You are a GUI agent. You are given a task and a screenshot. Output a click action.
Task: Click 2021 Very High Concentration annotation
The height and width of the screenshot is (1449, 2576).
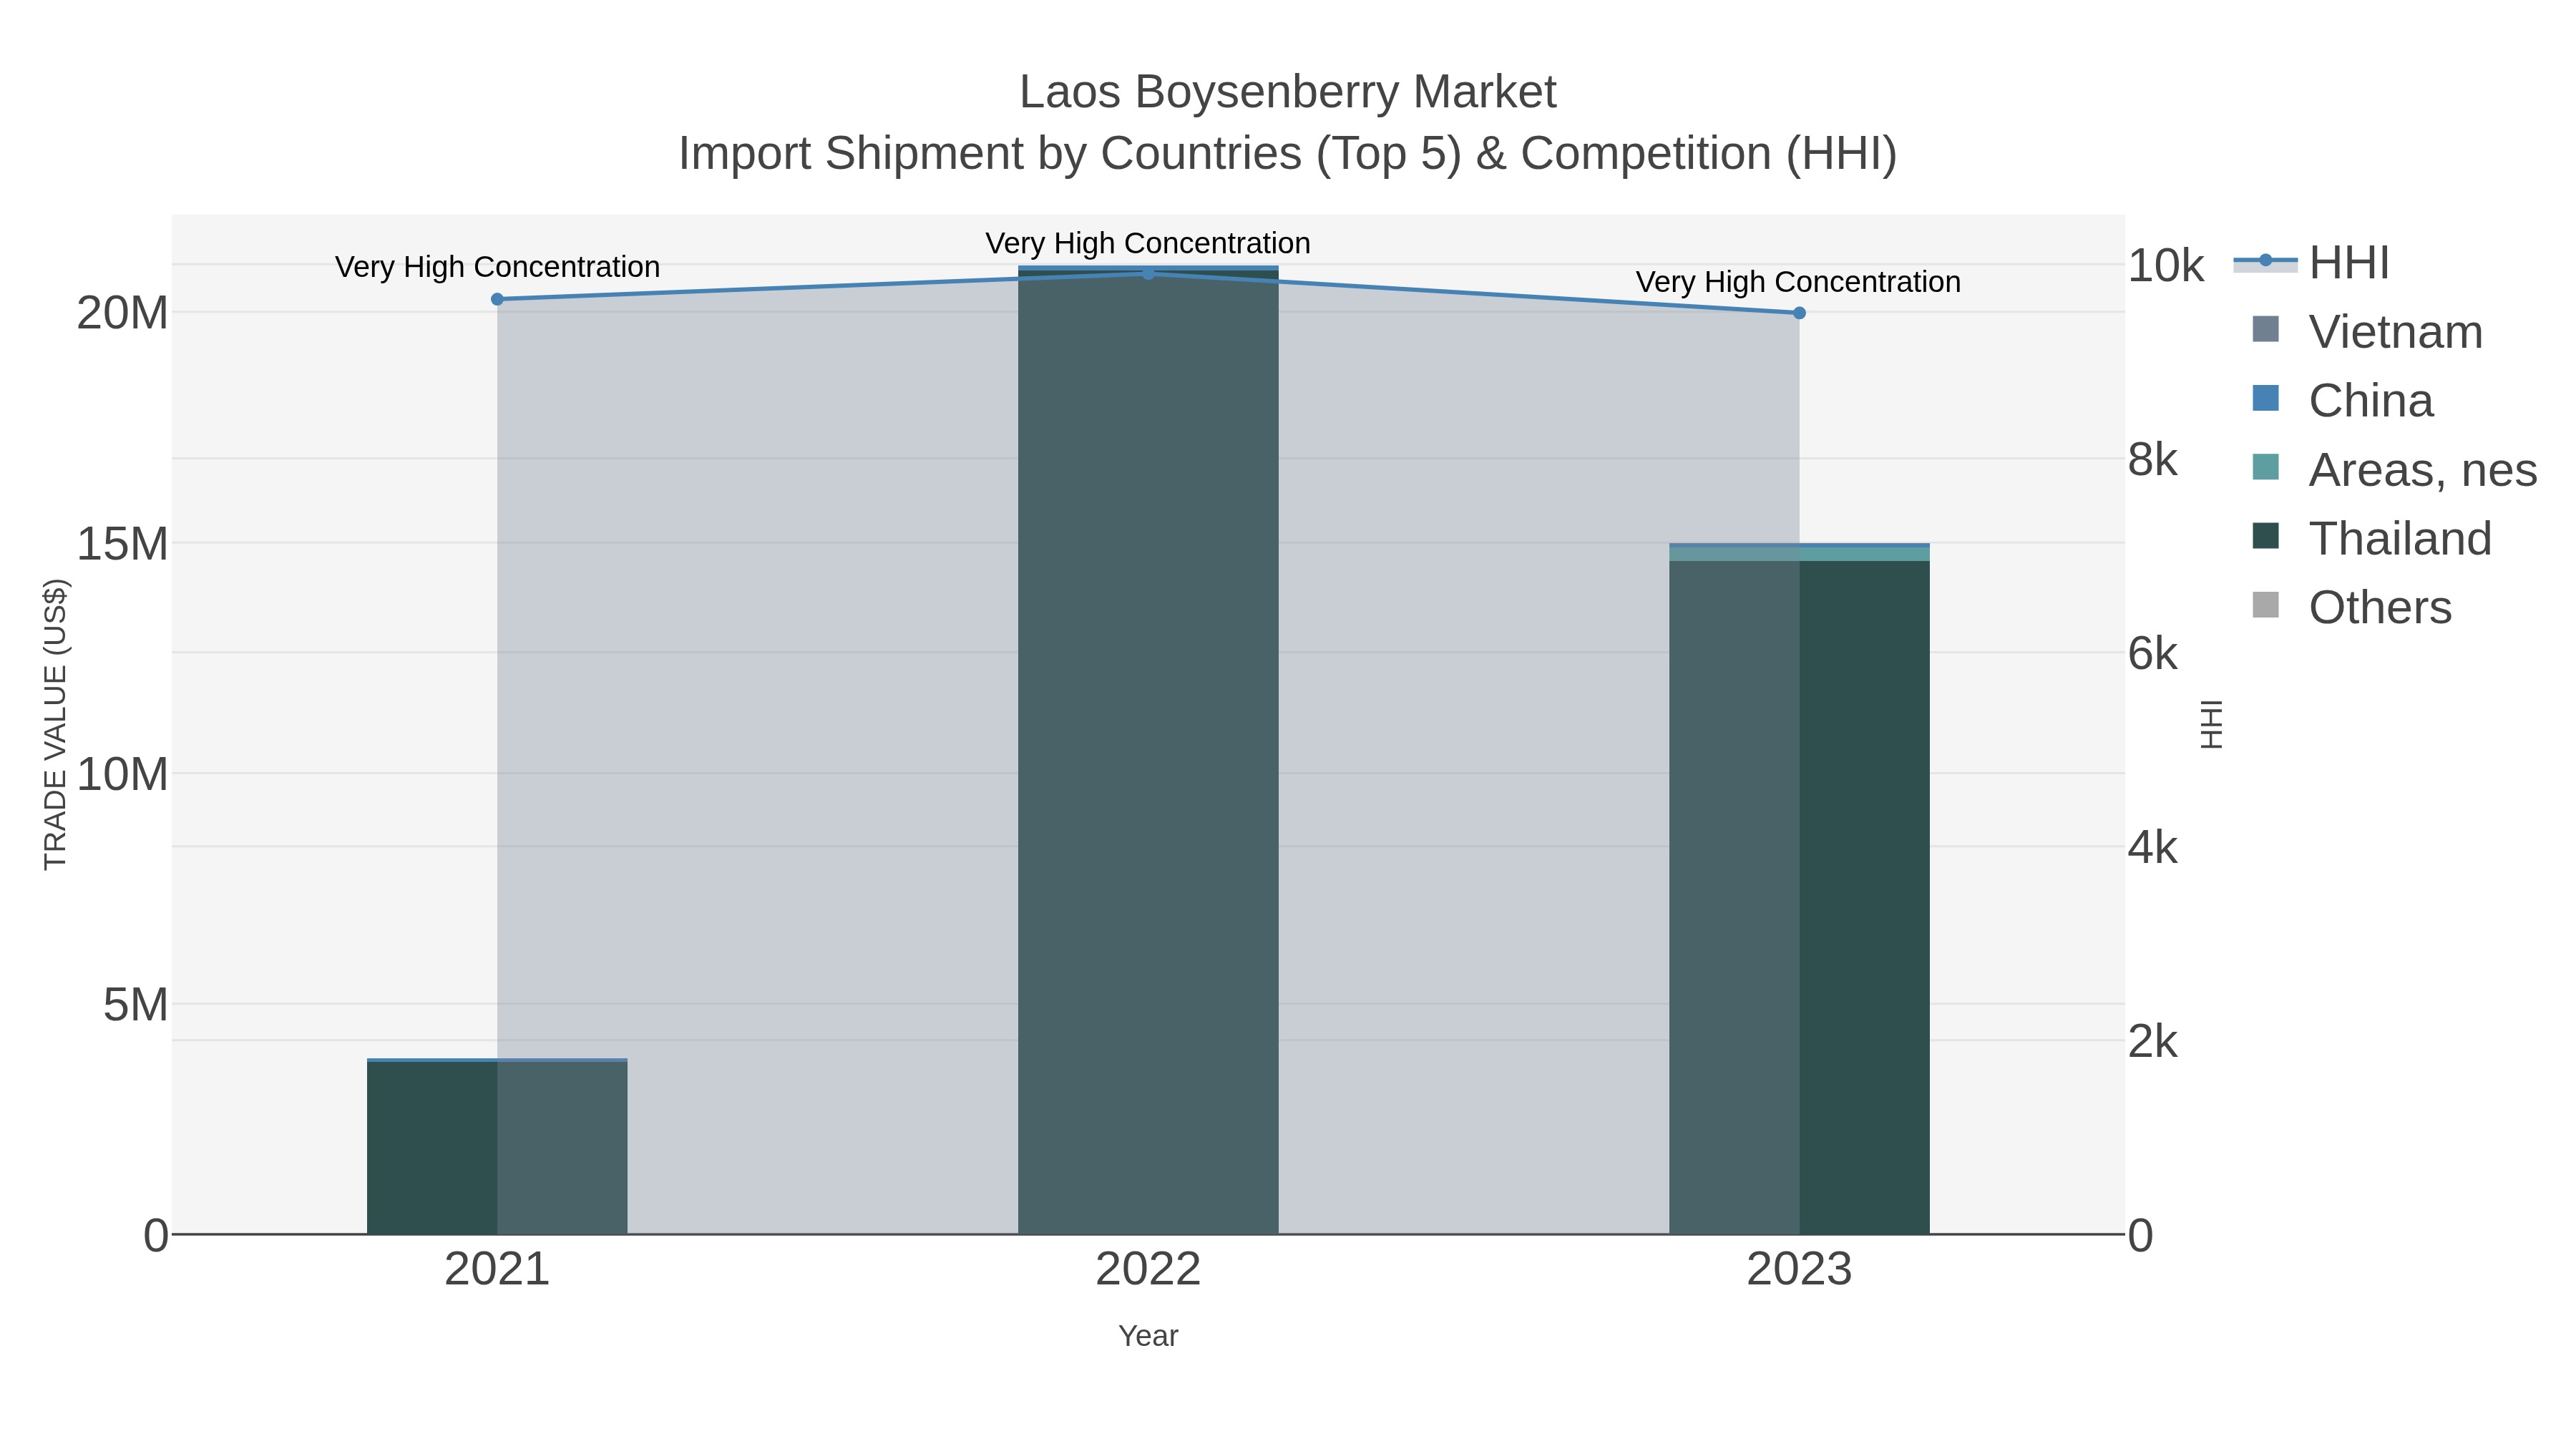pyautogui.click(x=497, y=267)
